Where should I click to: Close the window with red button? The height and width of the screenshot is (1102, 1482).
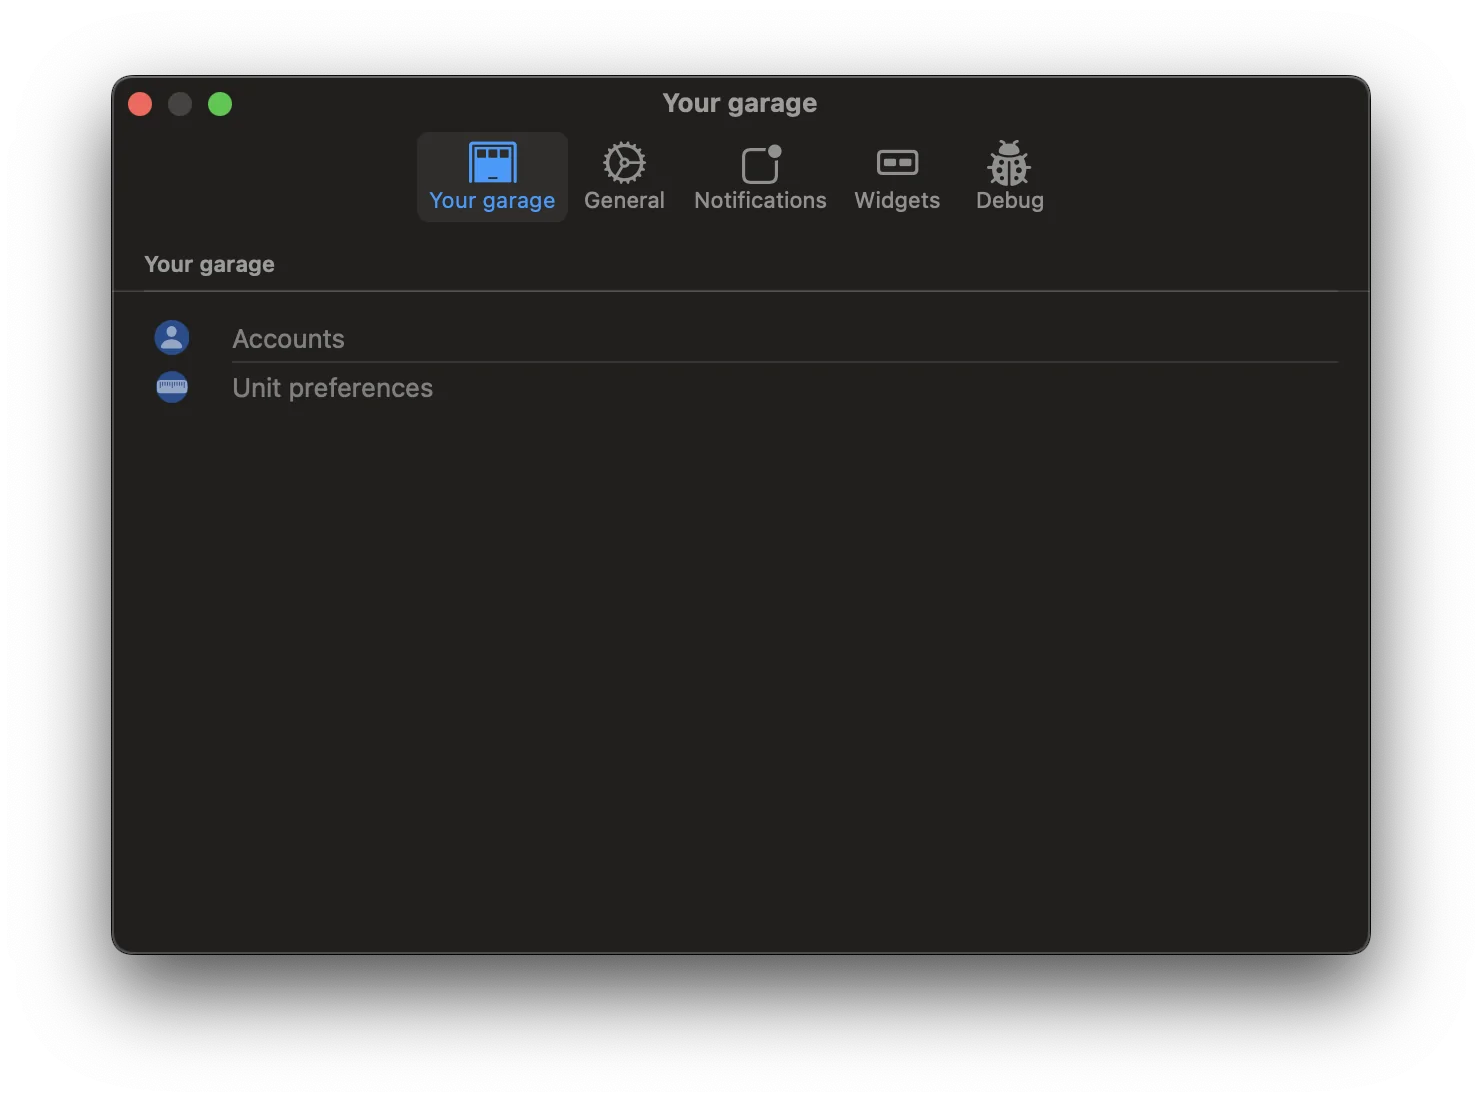(140, 104)
